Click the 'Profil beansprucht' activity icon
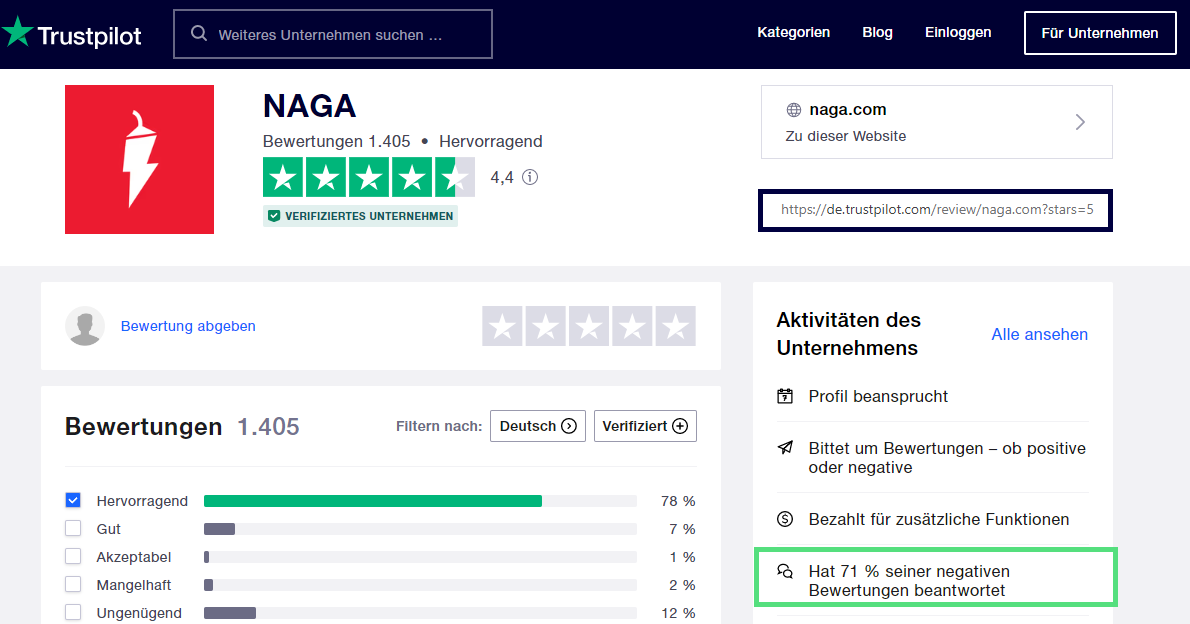This screenshot has width=1190, height=624. pos(786,396)
